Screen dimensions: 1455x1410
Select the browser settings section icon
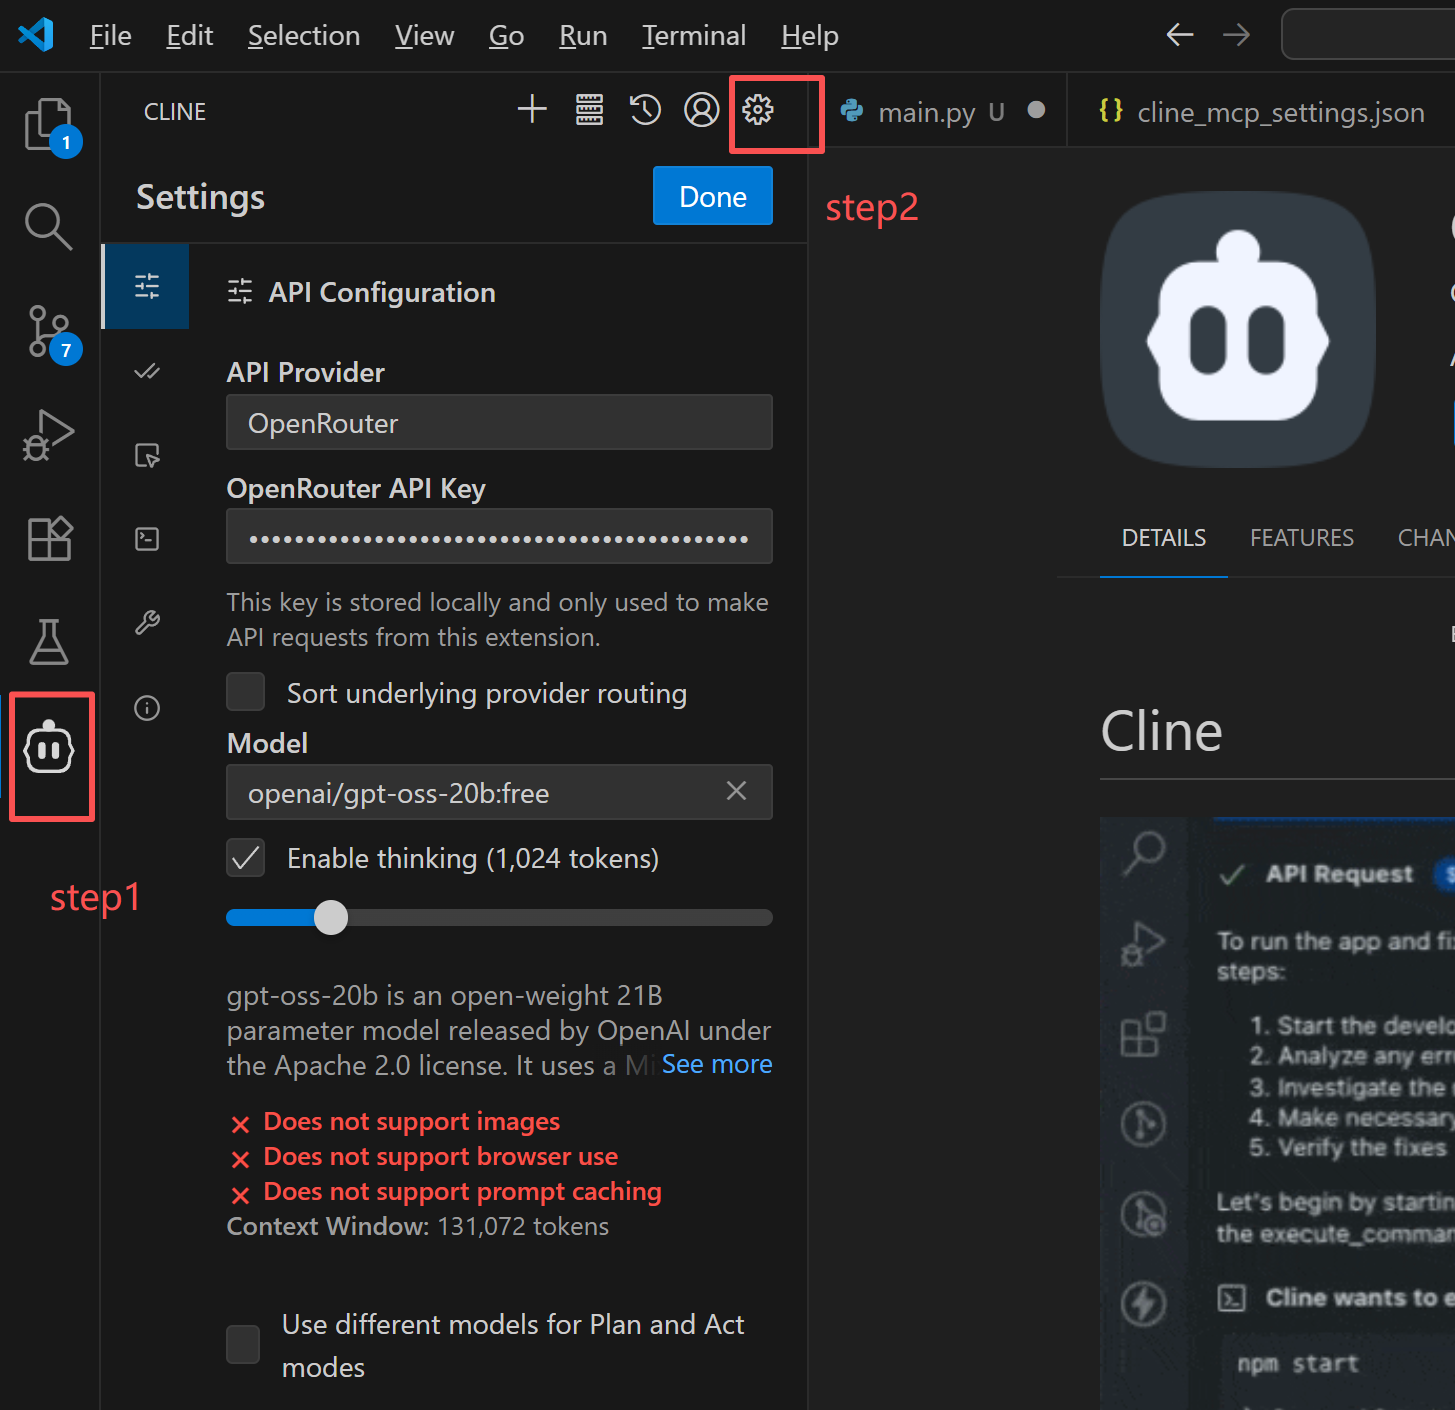click(x=147, y=456)
